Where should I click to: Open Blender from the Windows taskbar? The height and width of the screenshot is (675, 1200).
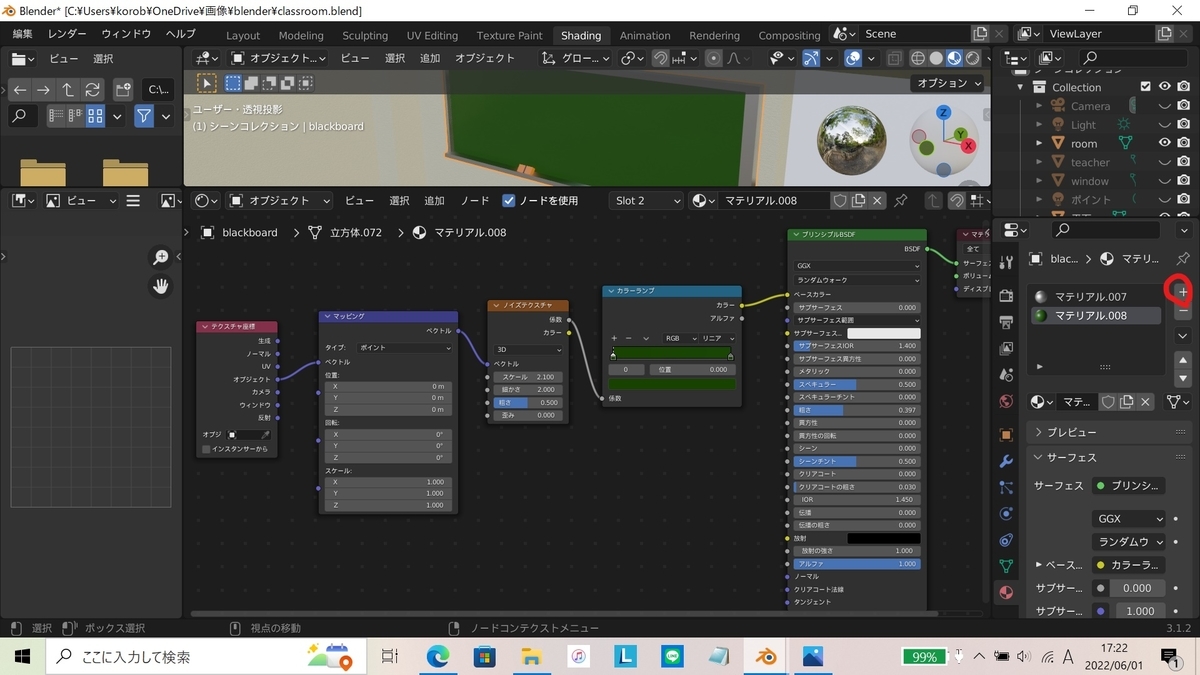click(766, 657)
